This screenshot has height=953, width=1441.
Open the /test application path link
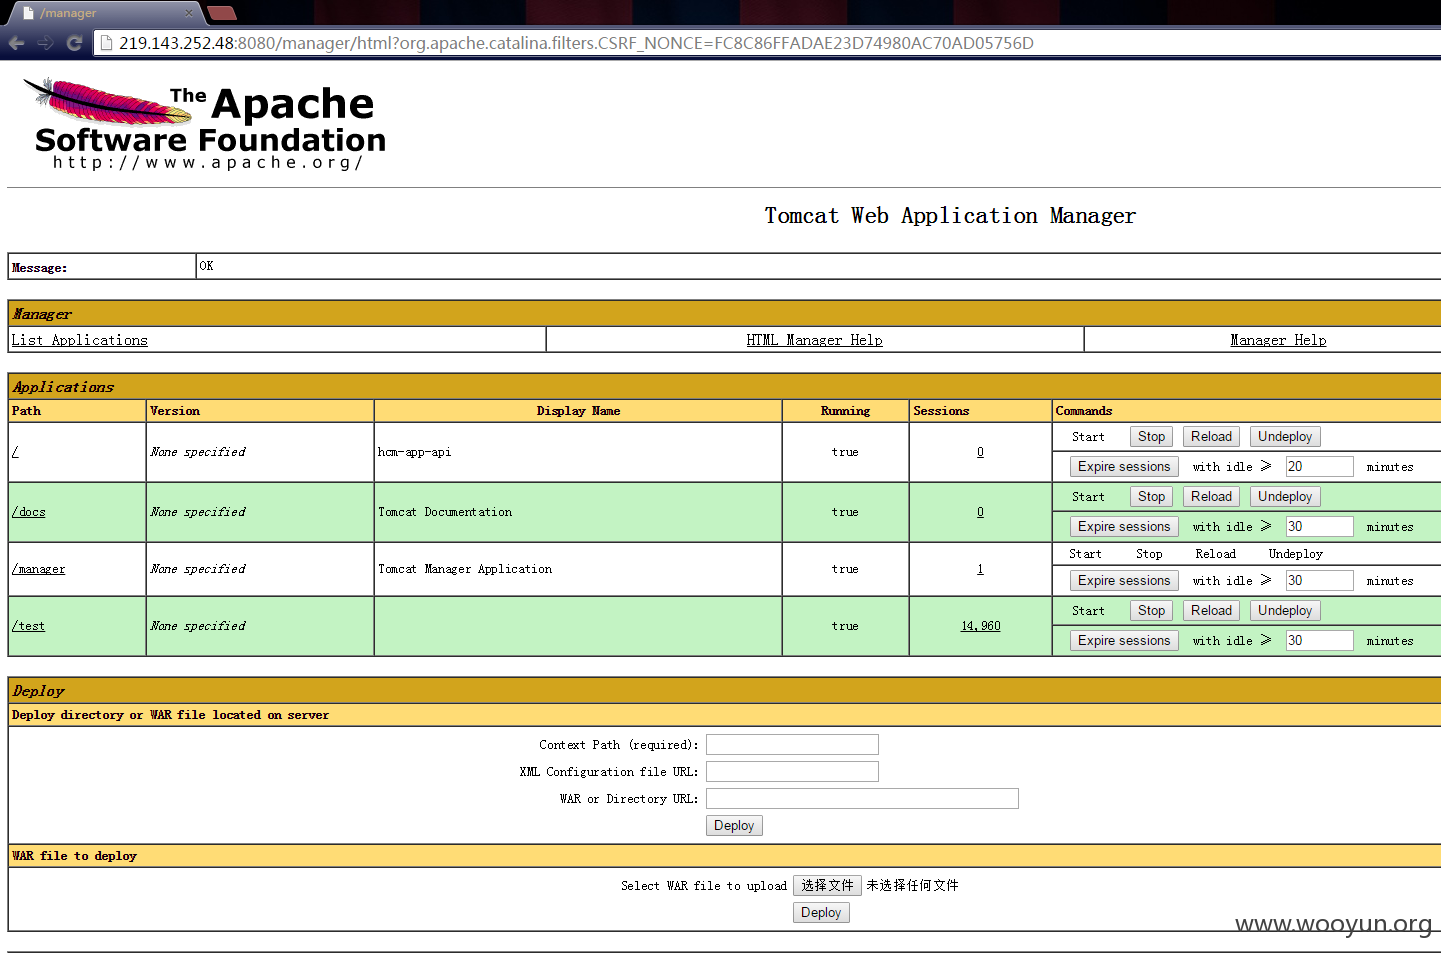(x=28, y=626)
